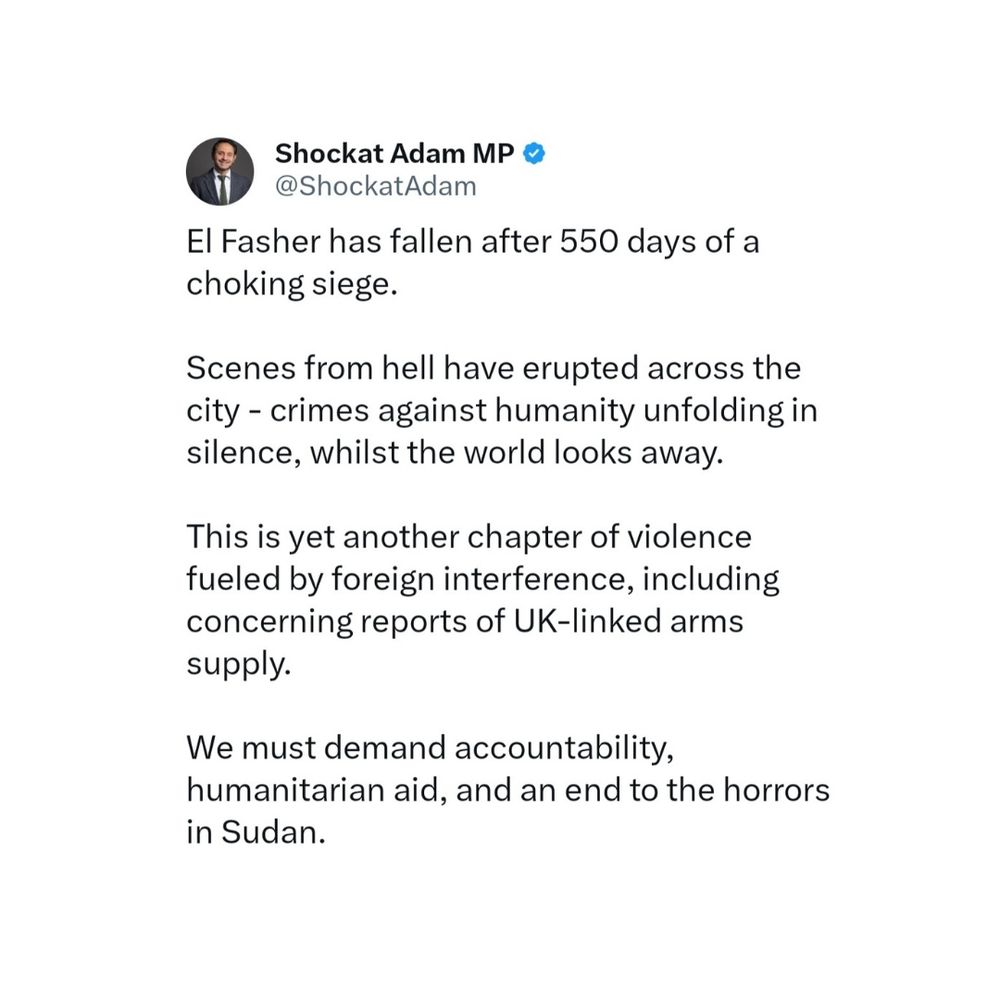This screenshot has width=1000, height=1000.
Task: Click Shockat Adam's profile picture
Action: 219,171
